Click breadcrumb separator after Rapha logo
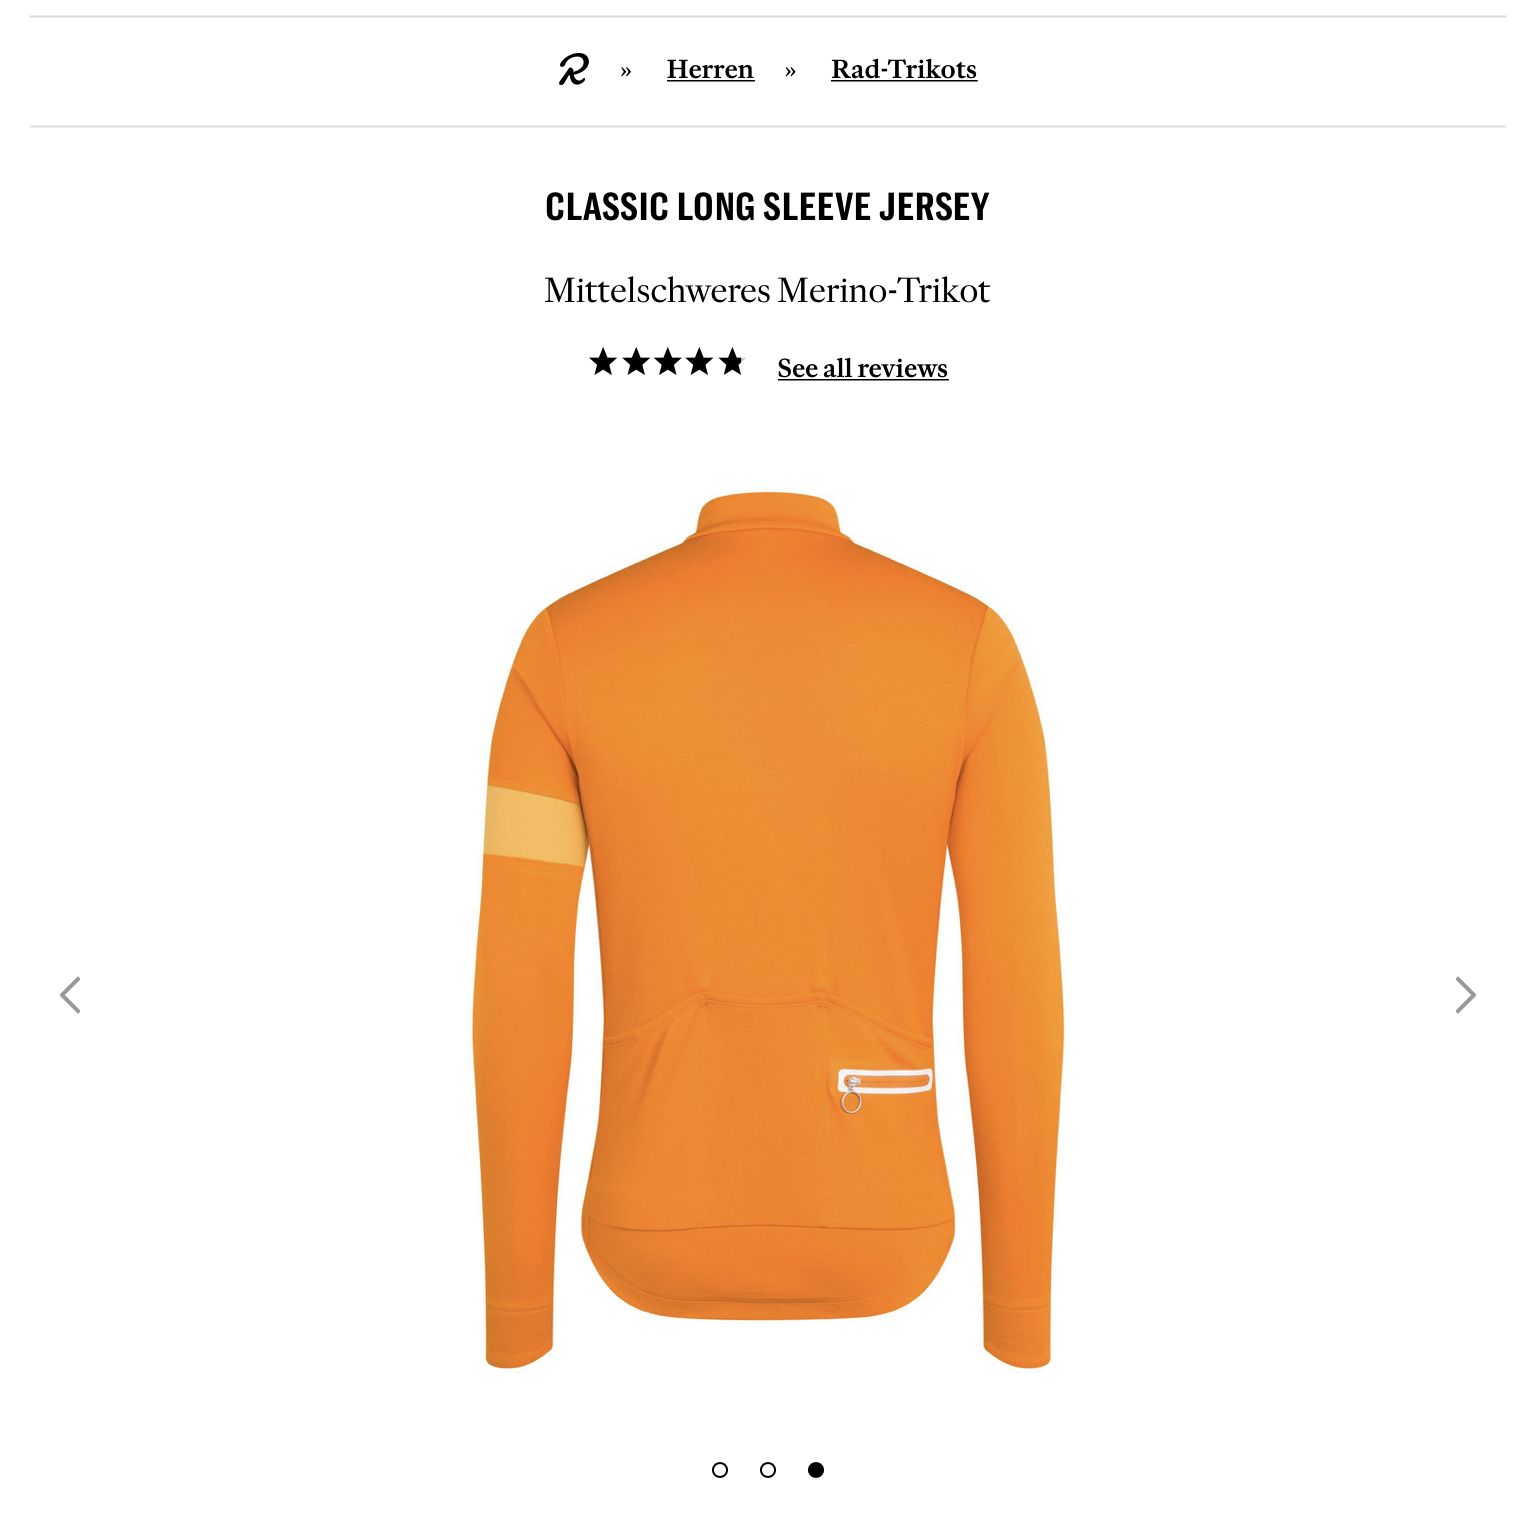 626,71
